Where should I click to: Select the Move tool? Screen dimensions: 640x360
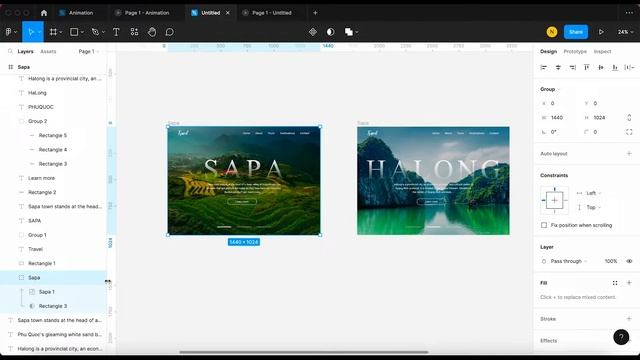pyautogui.click(x=30, y=32)
